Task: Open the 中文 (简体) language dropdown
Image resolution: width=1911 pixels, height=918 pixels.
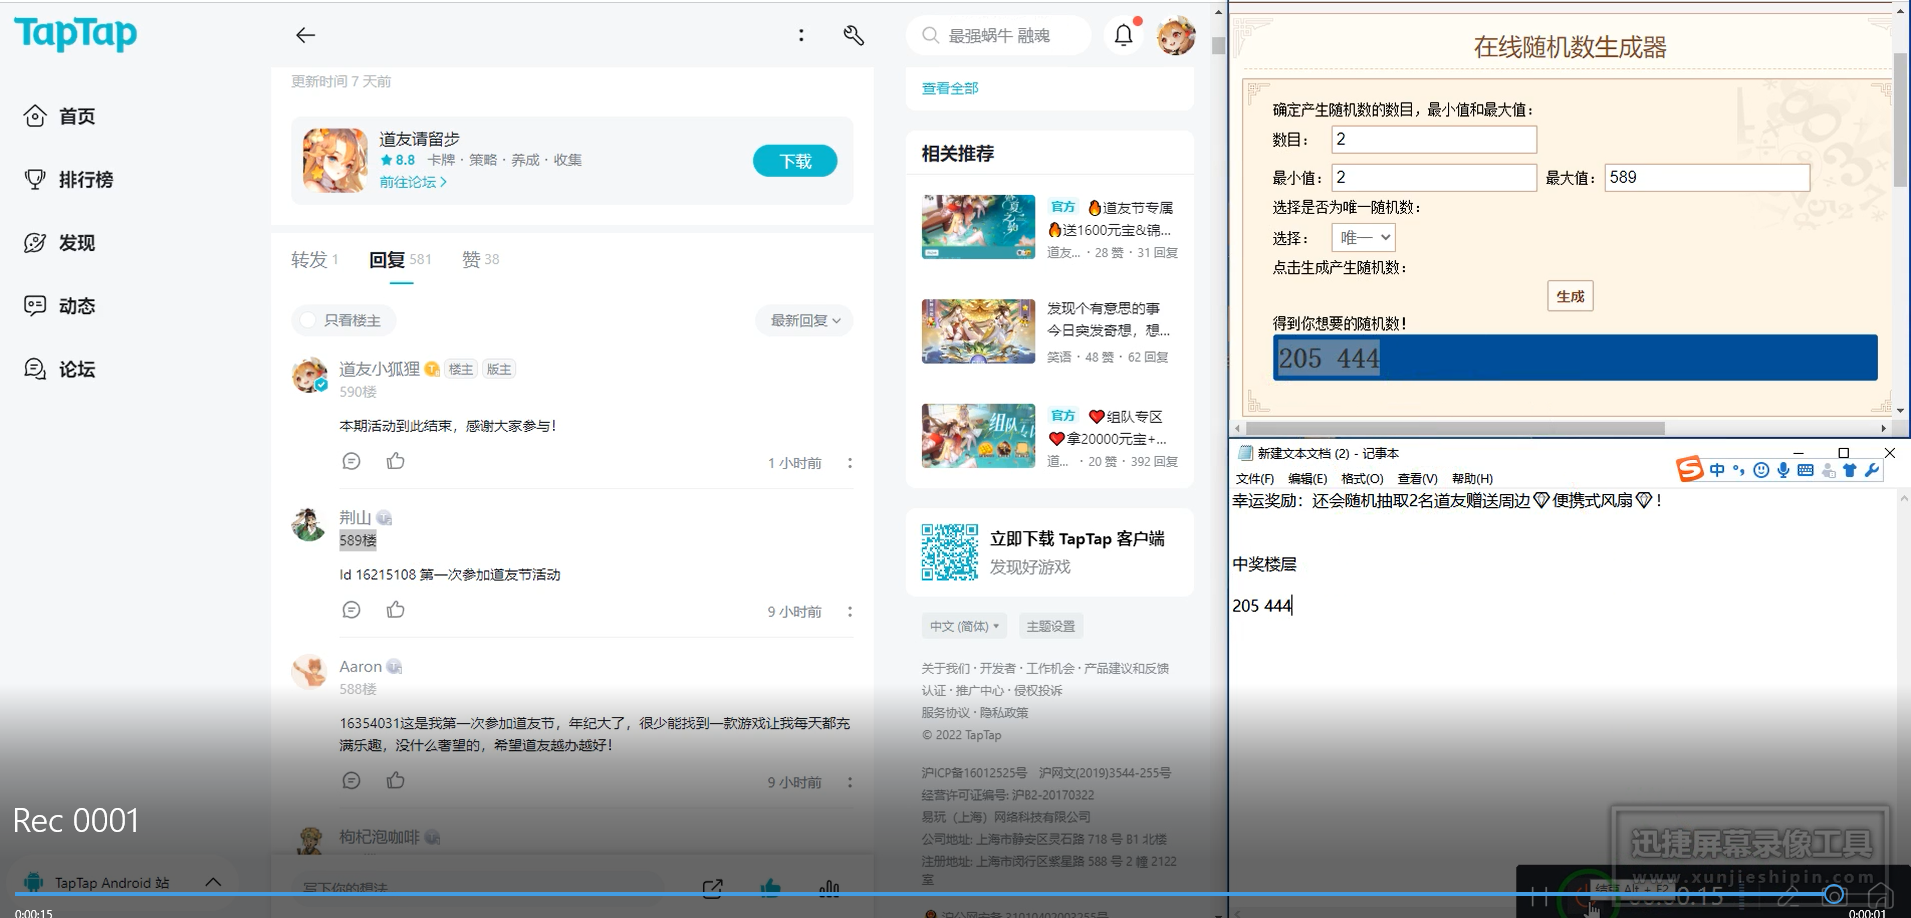Action: point(964,626)
